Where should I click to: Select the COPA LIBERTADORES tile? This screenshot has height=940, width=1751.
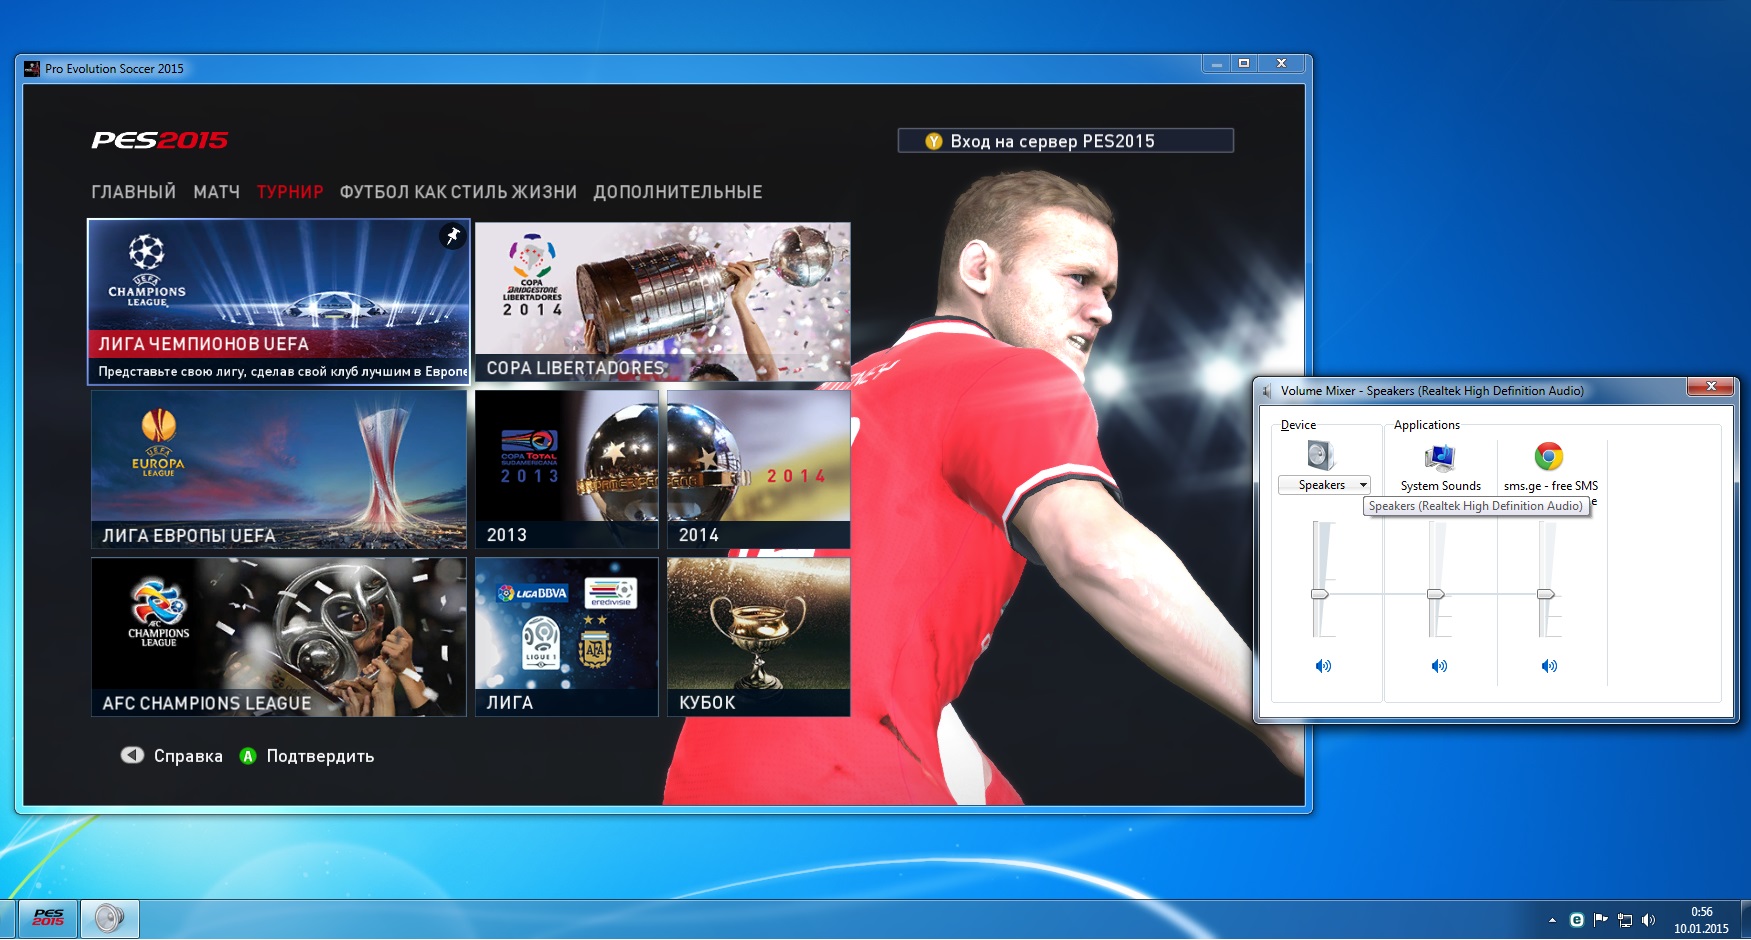[663, 302]
